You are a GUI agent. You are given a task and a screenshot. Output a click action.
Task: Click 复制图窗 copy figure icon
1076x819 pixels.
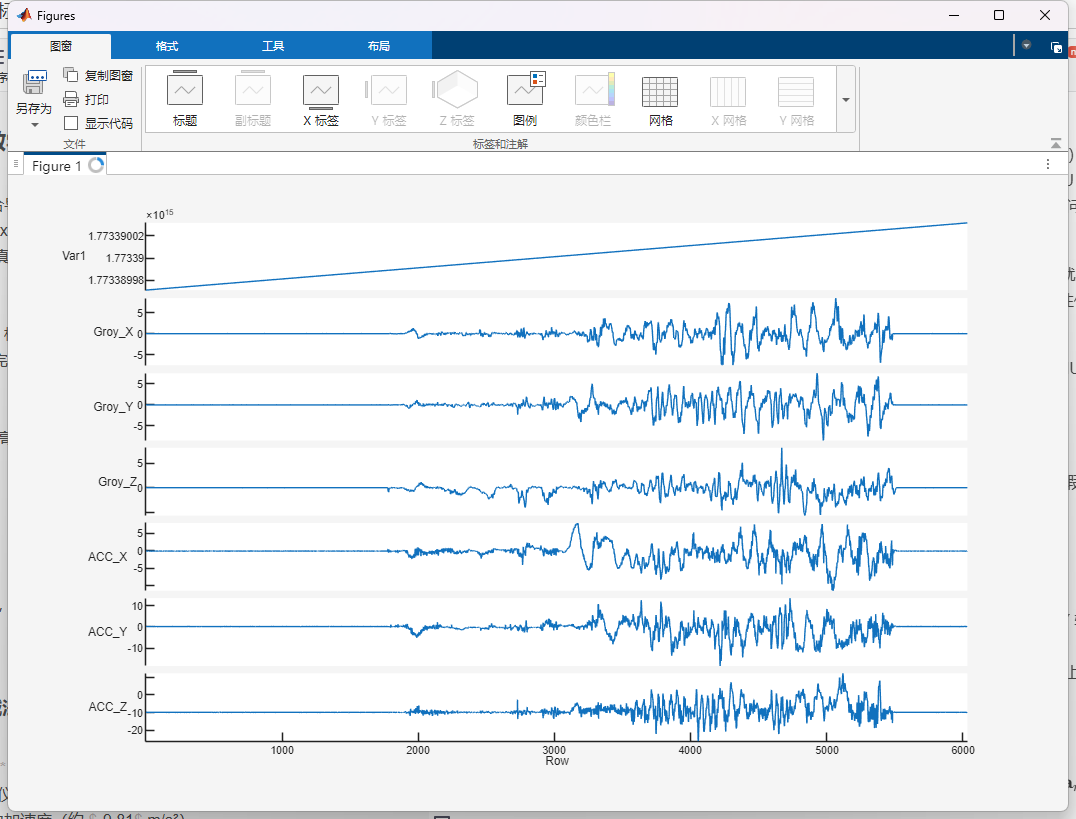[71, 74]
